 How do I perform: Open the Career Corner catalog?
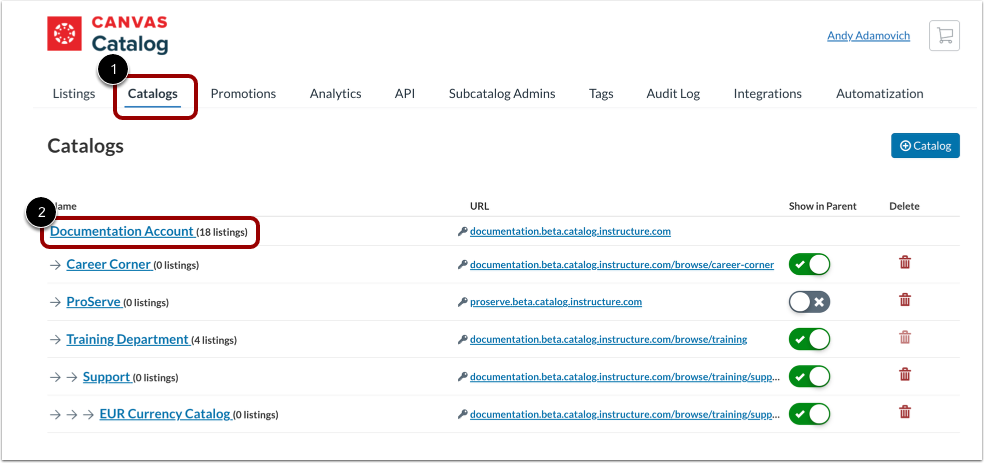[x=109, y=264]
